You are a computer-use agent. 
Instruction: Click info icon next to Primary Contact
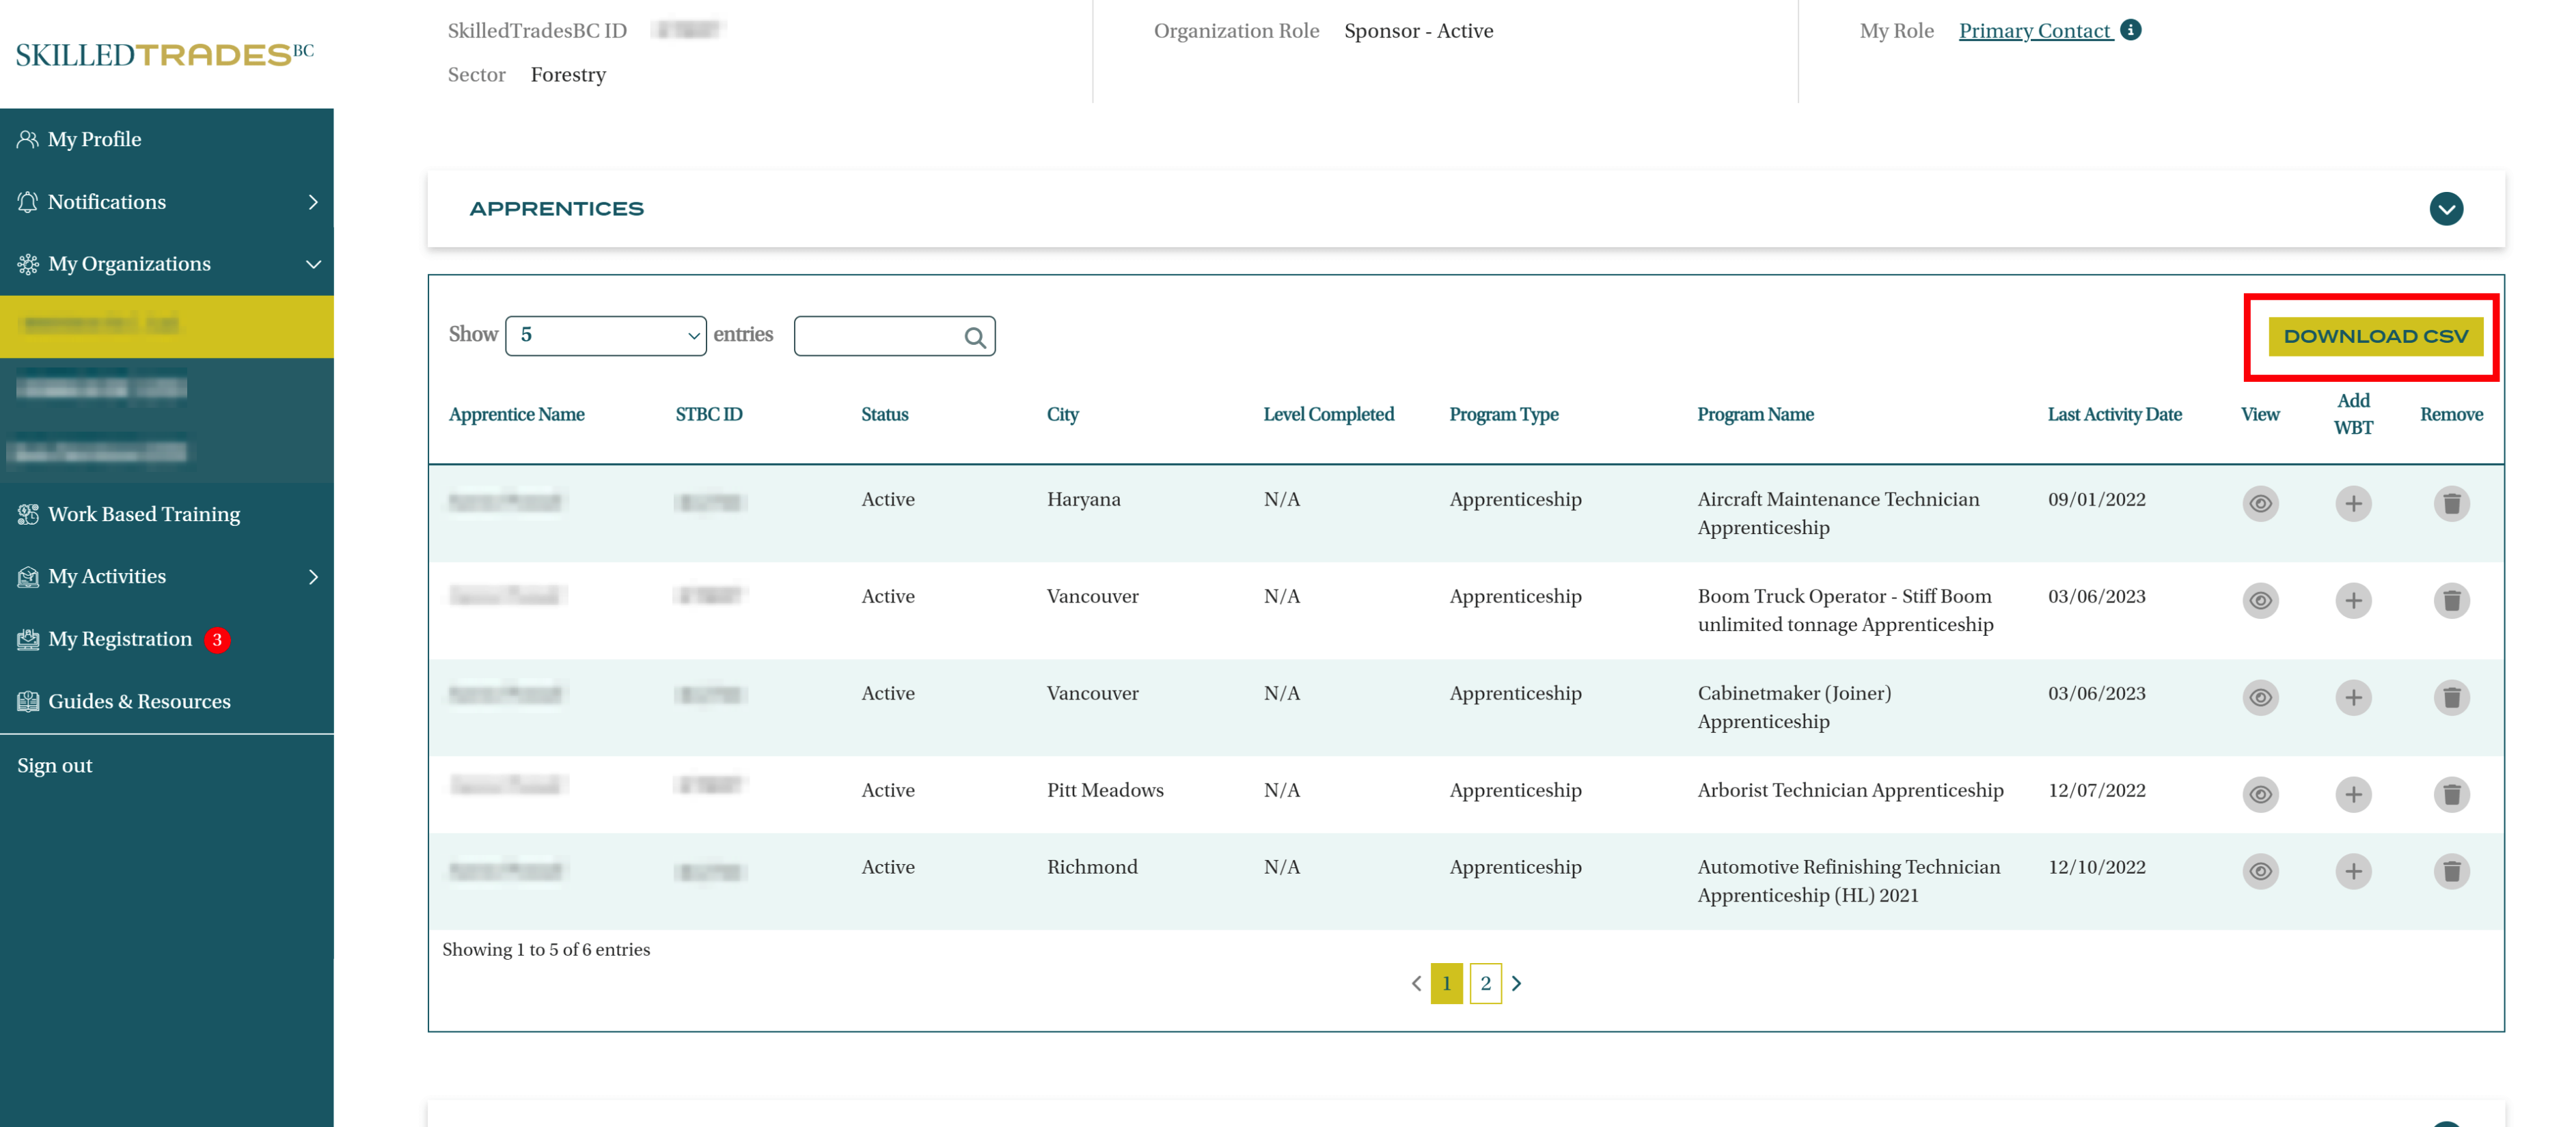tap(2131, 30)
